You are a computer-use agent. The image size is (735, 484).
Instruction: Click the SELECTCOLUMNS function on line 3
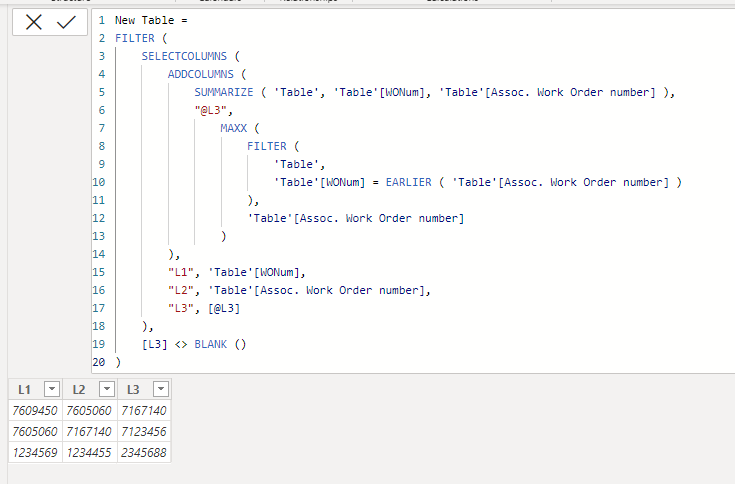click(x=184, y=56)
